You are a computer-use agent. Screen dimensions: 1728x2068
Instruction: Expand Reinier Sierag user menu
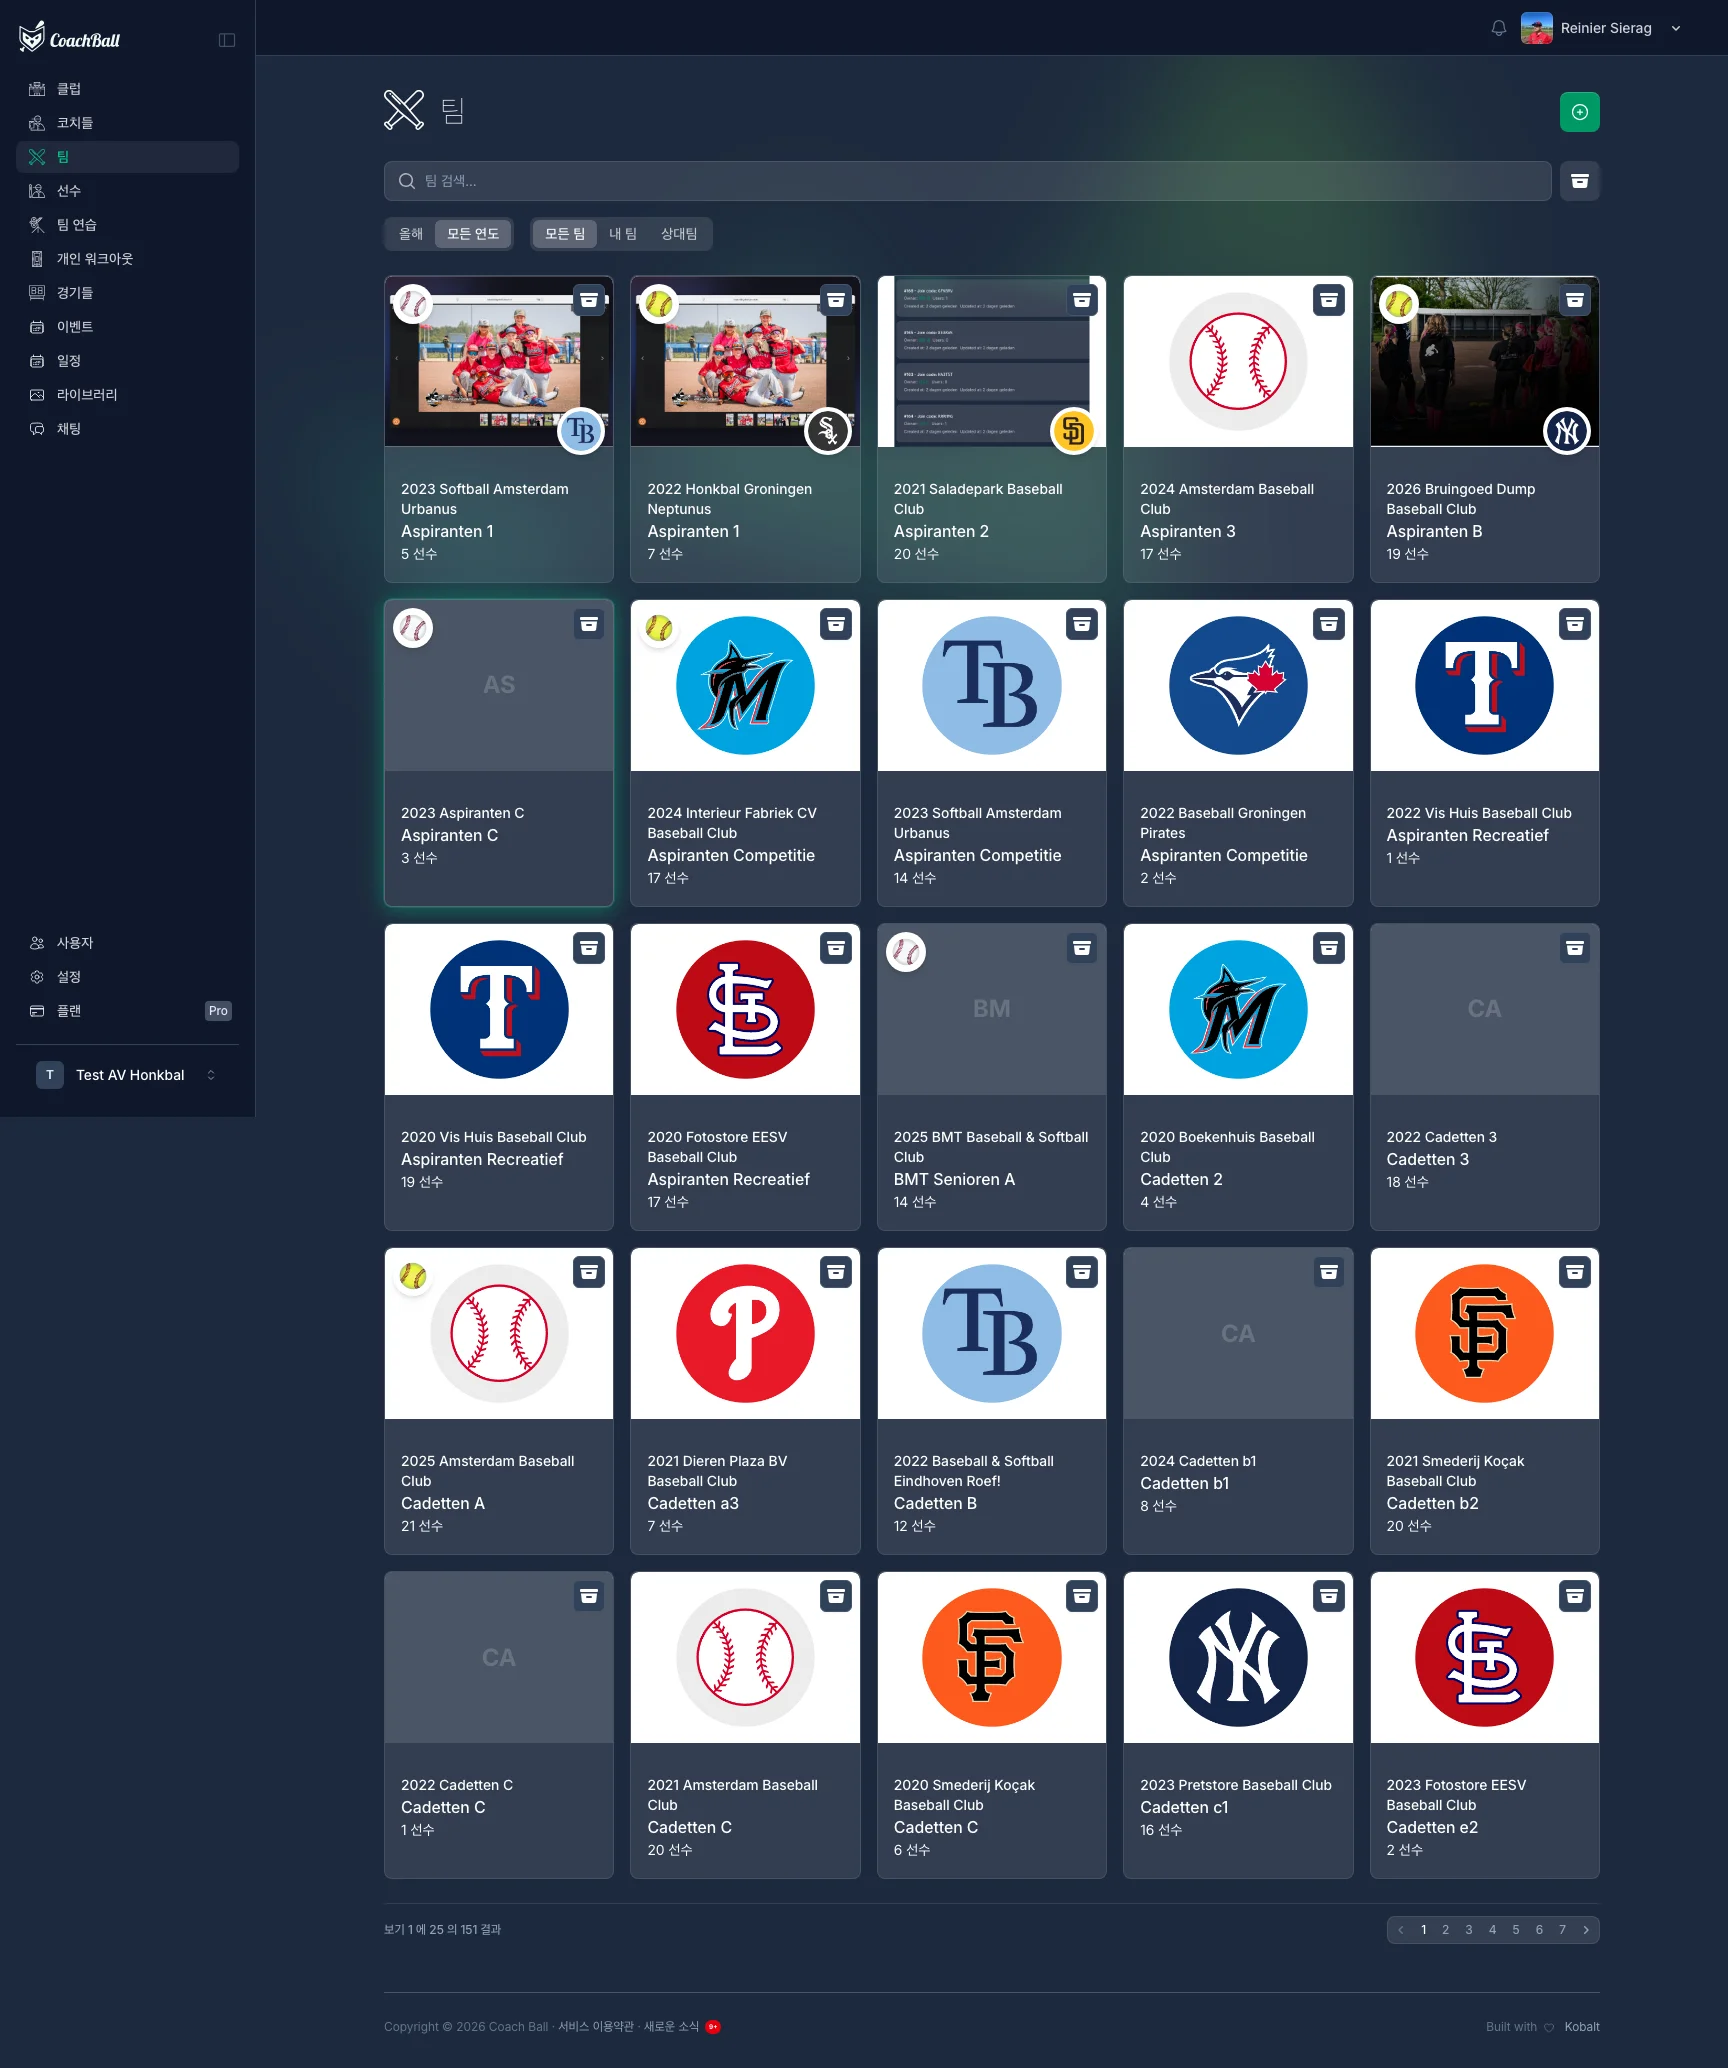point(1602,28)
